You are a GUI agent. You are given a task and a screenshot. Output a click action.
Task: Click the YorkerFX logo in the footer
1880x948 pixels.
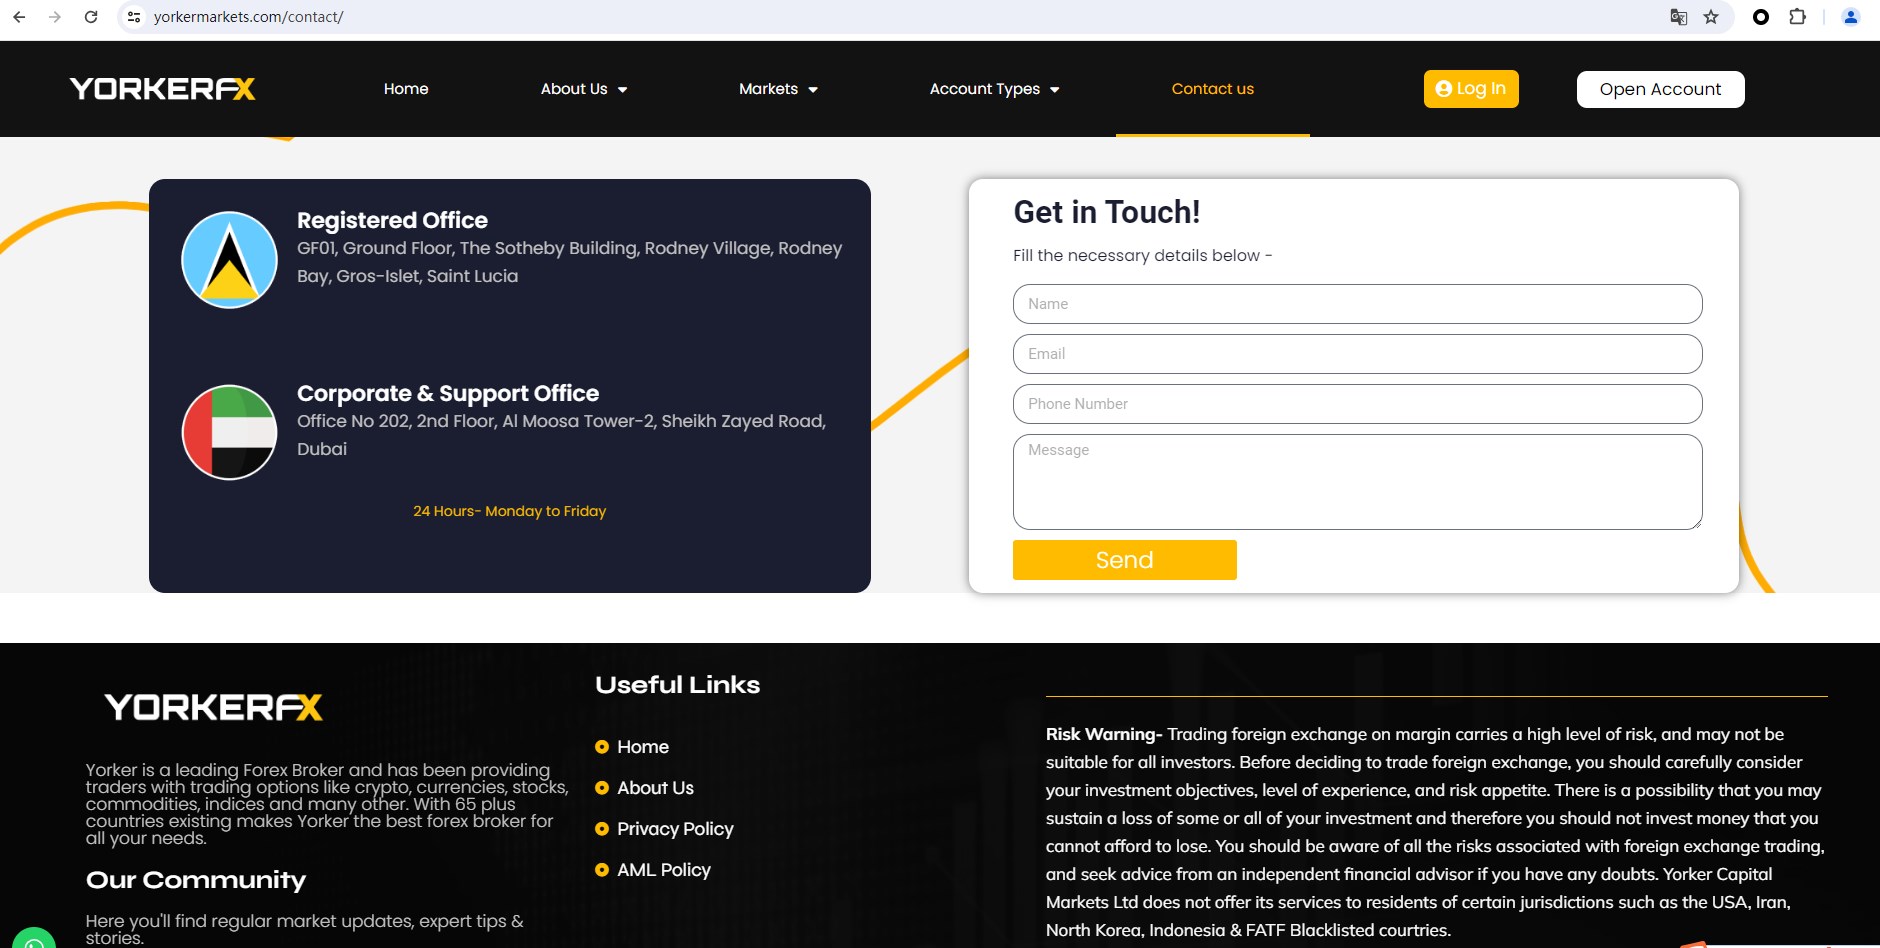coord(214,707)
